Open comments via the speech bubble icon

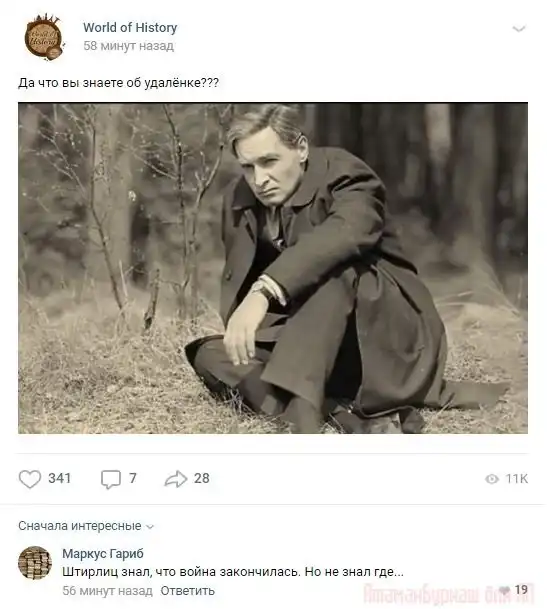click(111, 479)
